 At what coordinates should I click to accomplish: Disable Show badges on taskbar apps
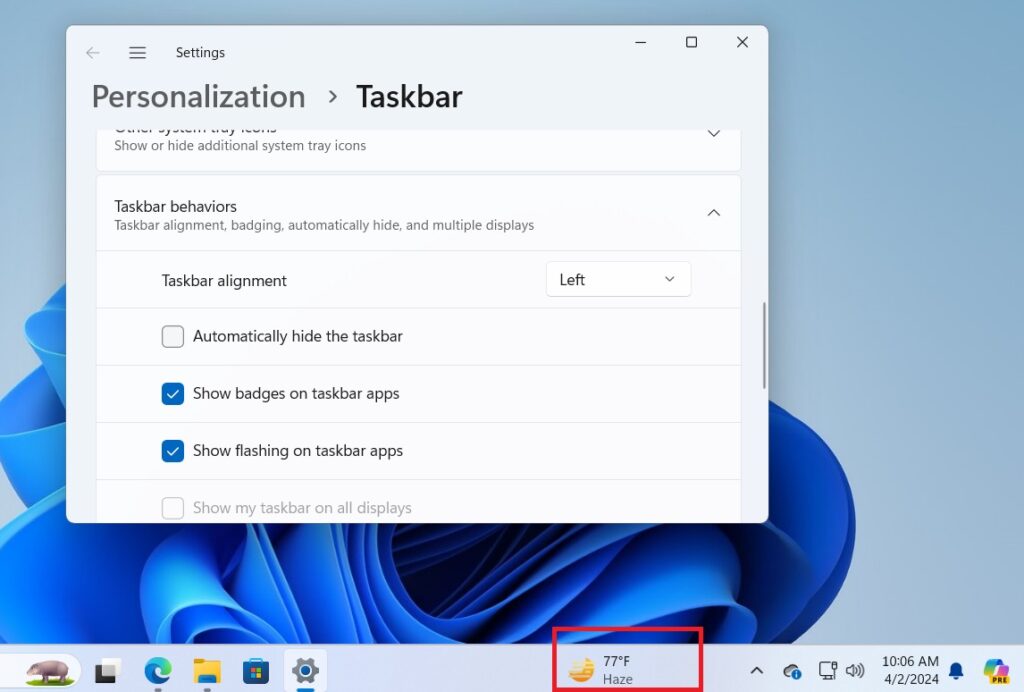pos(172,393)
